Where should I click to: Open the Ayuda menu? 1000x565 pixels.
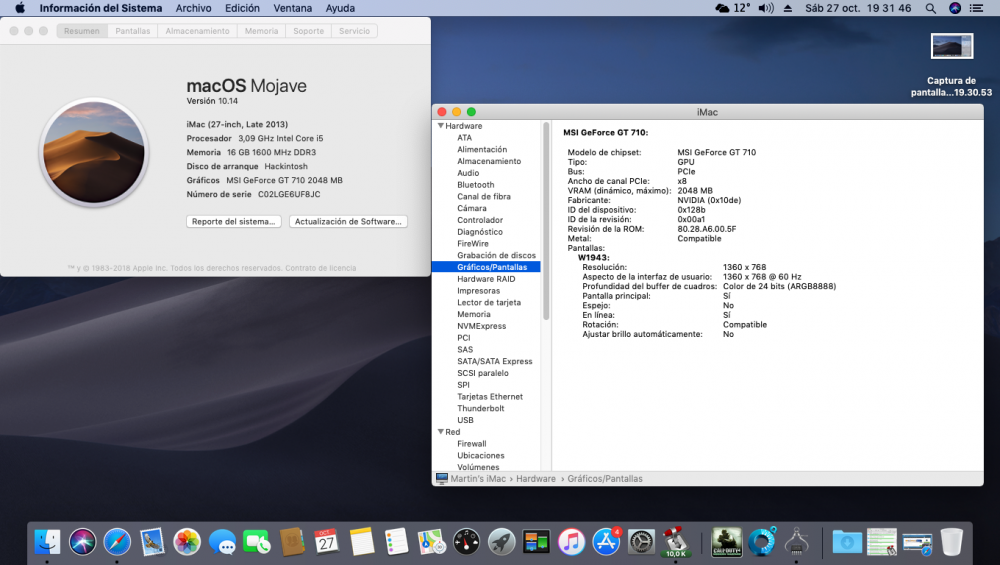(x=341, y=8)
